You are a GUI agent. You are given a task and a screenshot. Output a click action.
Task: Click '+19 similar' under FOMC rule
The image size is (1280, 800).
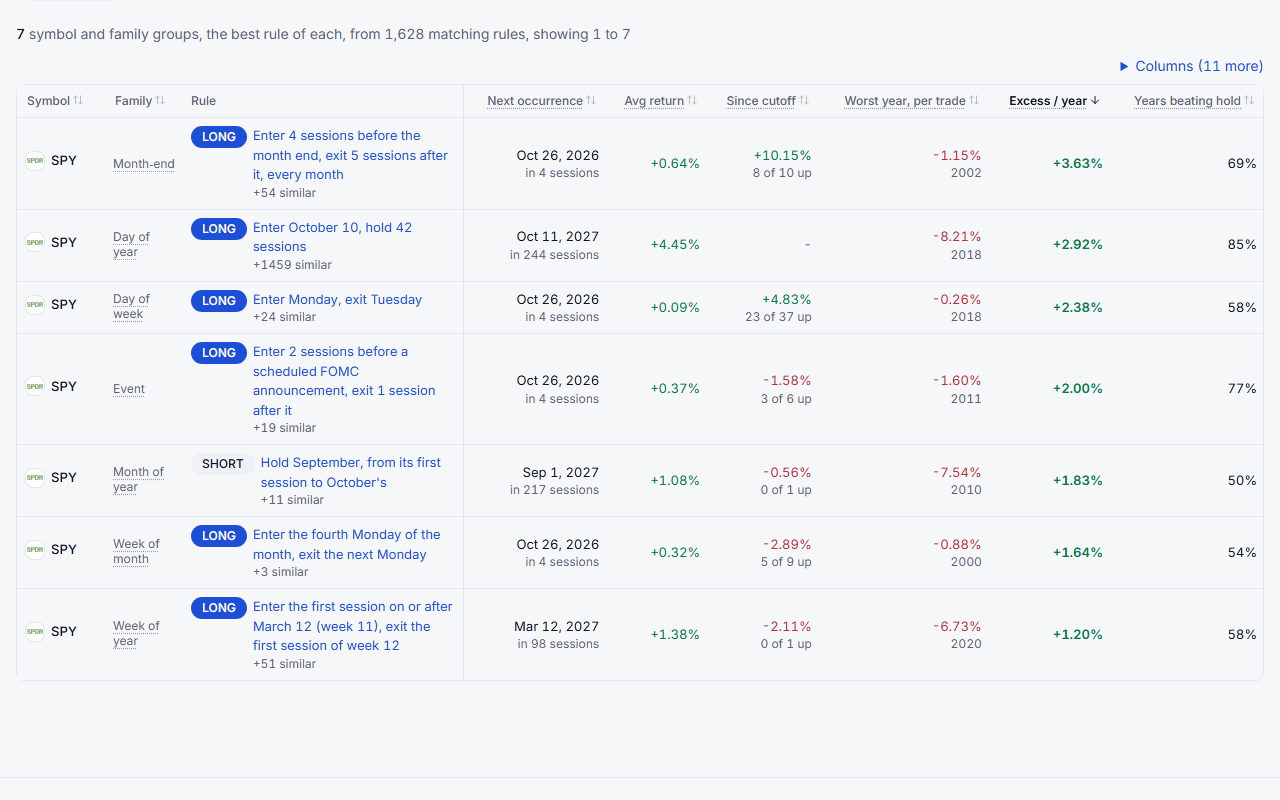285,428
